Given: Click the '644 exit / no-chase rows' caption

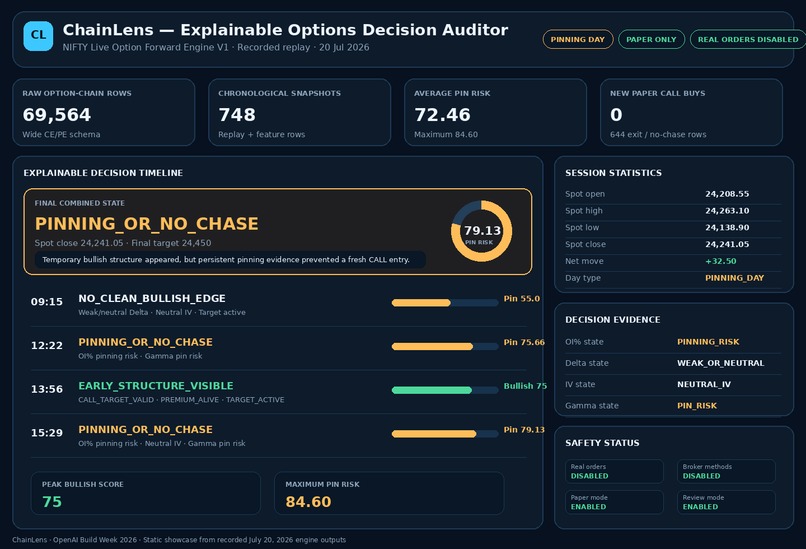Looking at the screenshot, I should [x=658, y=135].
